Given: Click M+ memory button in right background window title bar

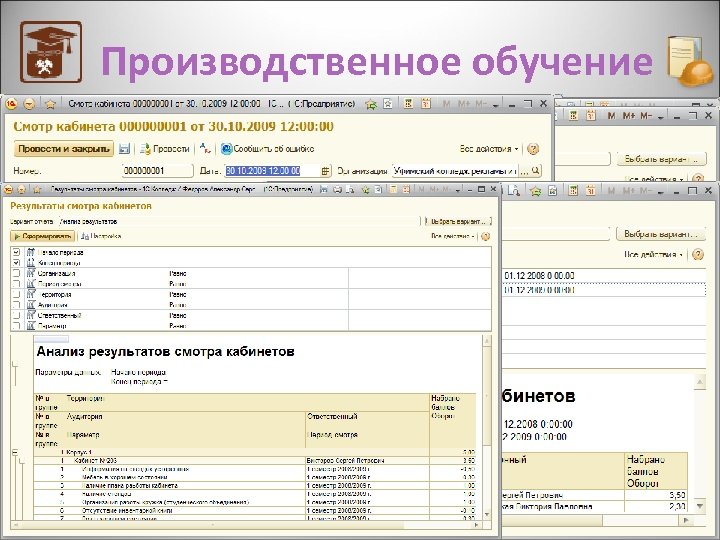Looking at the screenshot, I should (629, 191).
